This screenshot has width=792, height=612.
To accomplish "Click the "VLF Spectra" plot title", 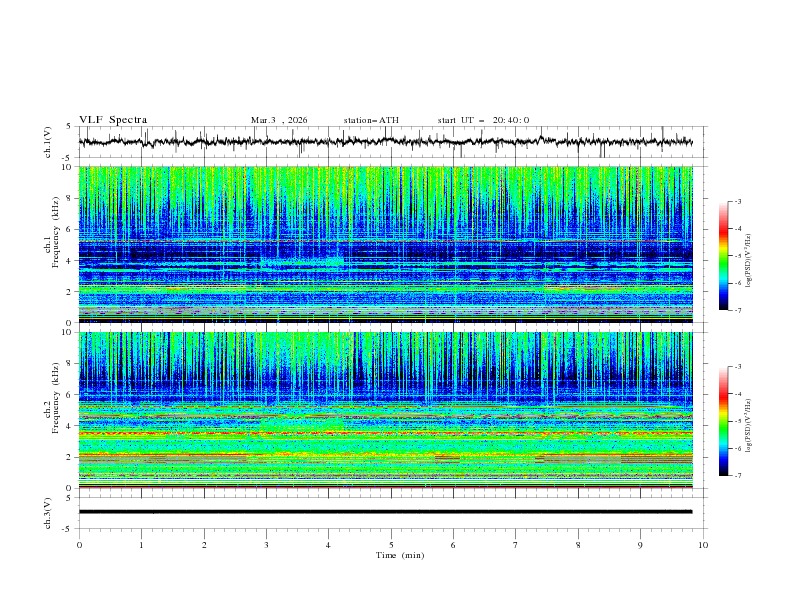I will (x=113, y=120).
